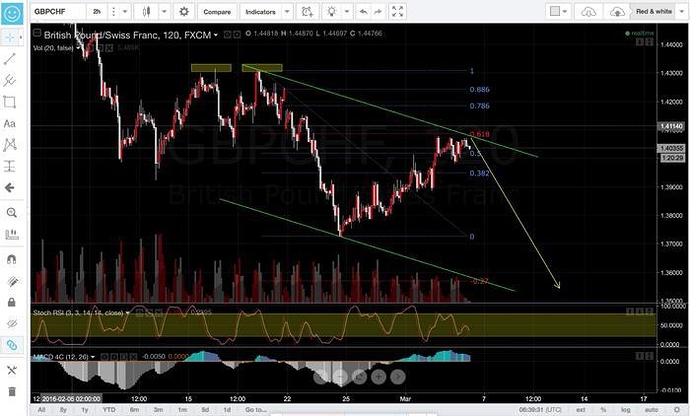The image size is (690, 416).
Task: Open chart properties gear icon
Action: click(184, 12)
